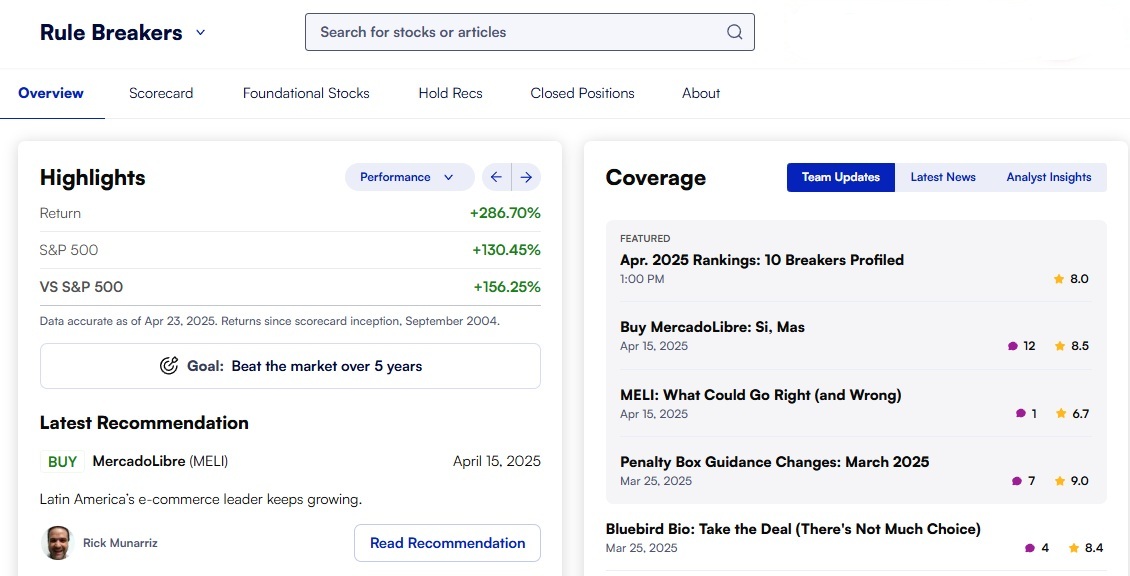Open the Rule Breakers service dropdown chevron
Screen dimensions: 1130x576
click(x=200, y=32)
